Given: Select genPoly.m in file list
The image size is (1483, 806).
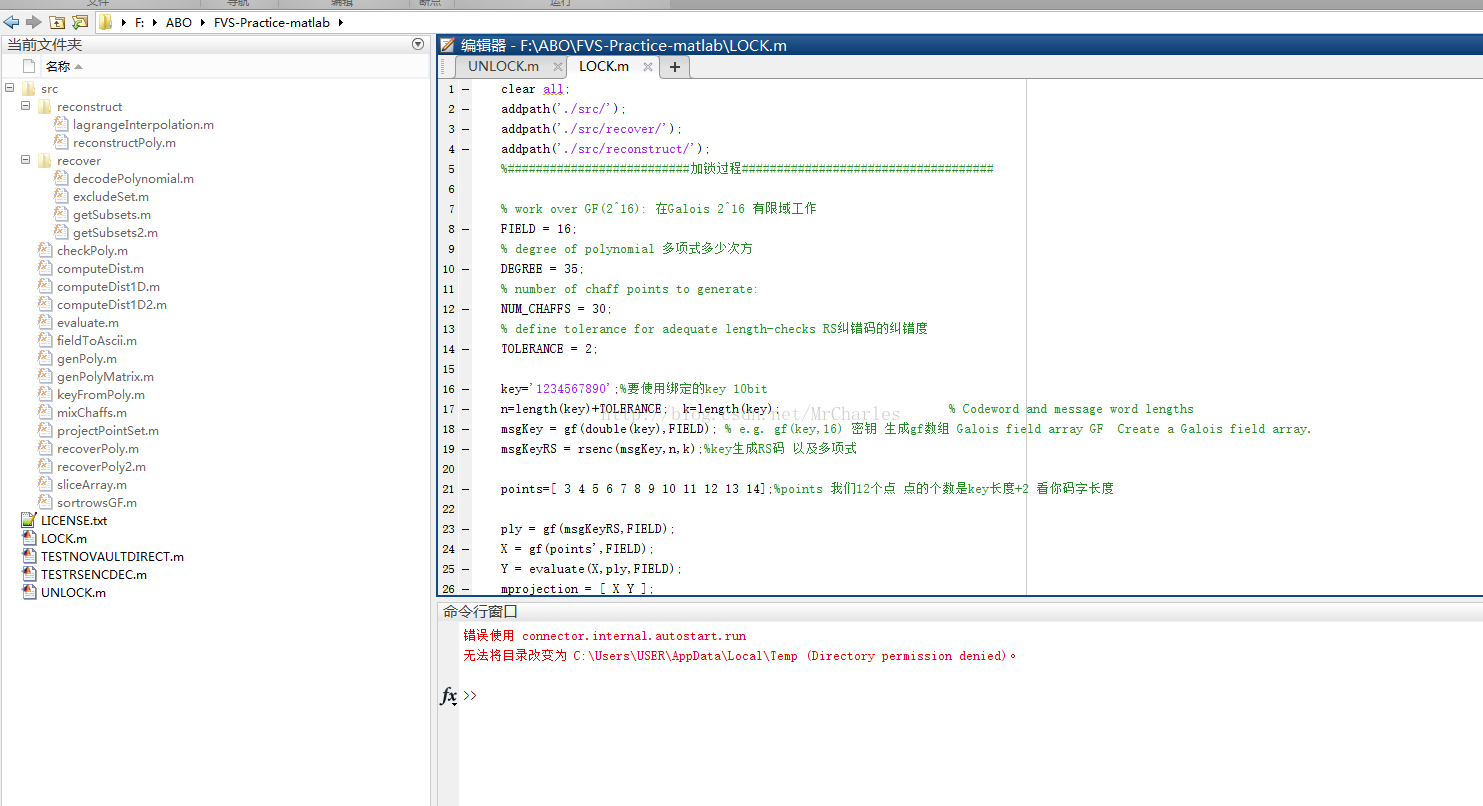Looking at the screenshot, I should pyautogui.click(x=87, y=358).
